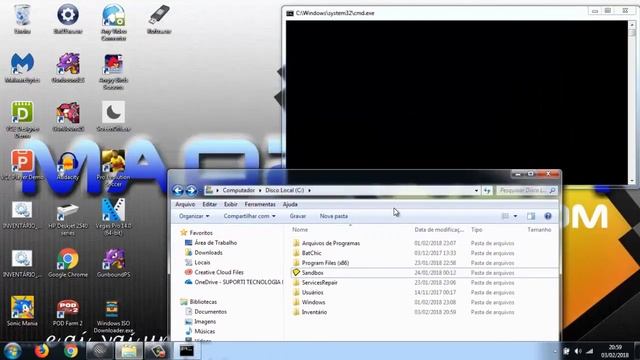
Task: Open the Windows Start orb
Action: (12, 351)
